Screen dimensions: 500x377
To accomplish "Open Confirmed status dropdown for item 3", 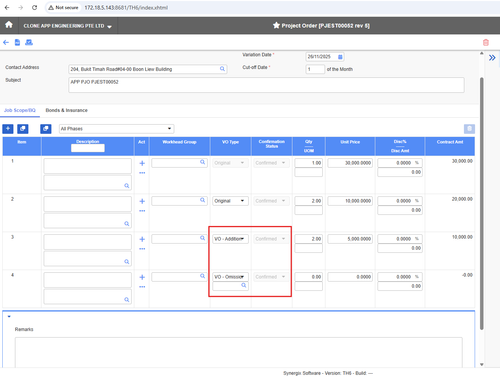I will click(271, 239).
